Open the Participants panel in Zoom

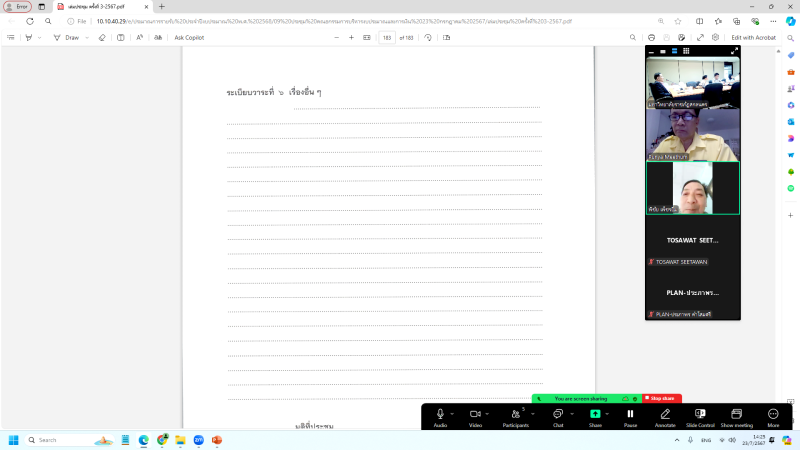tap(516, 414)
